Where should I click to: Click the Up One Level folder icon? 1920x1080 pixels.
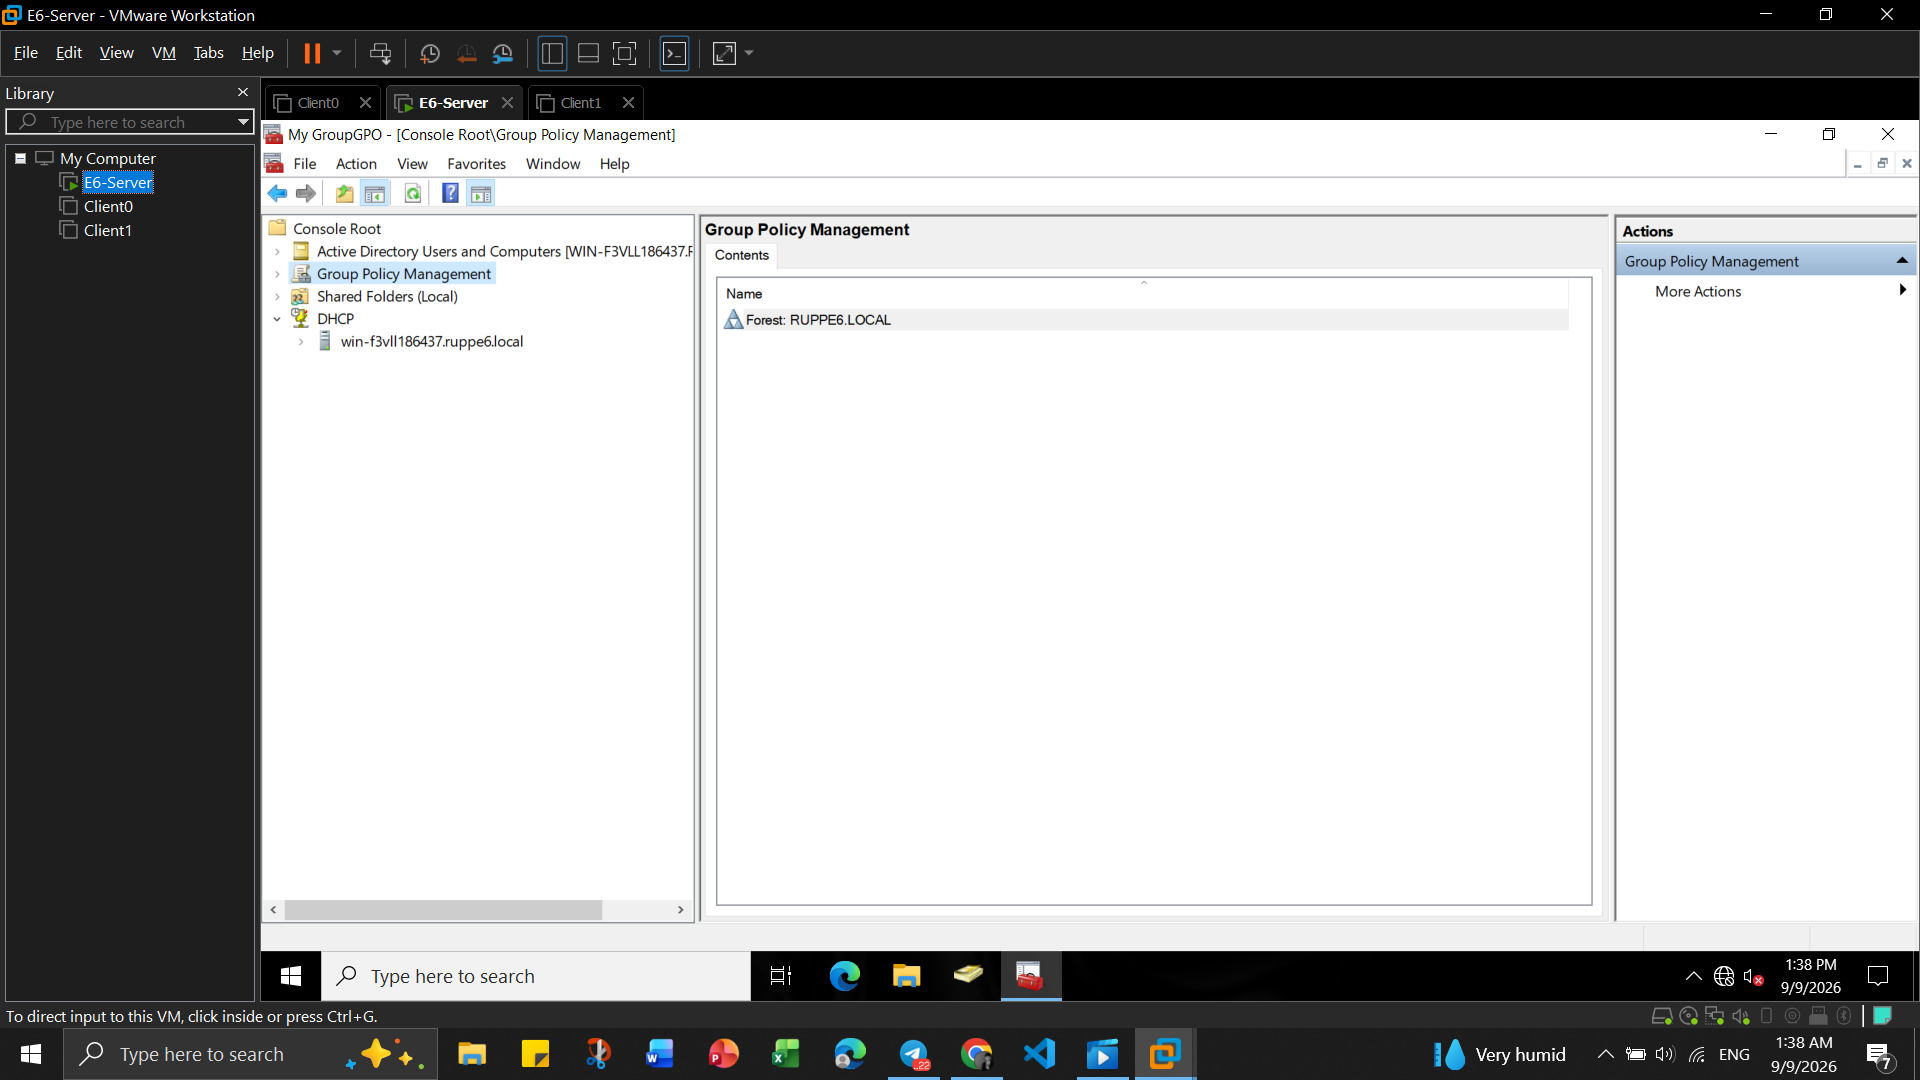344,194
